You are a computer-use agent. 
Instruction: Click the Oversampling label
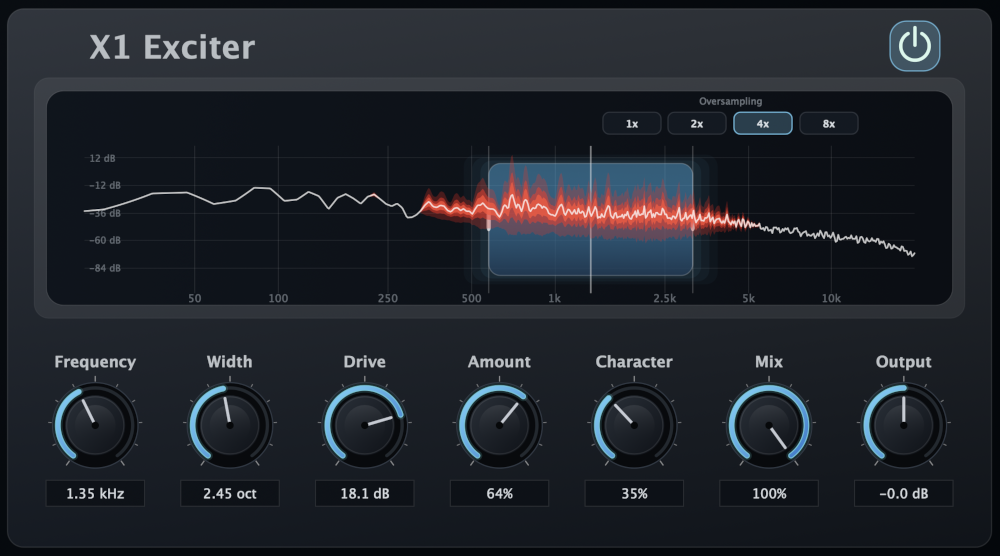(730, 101)
